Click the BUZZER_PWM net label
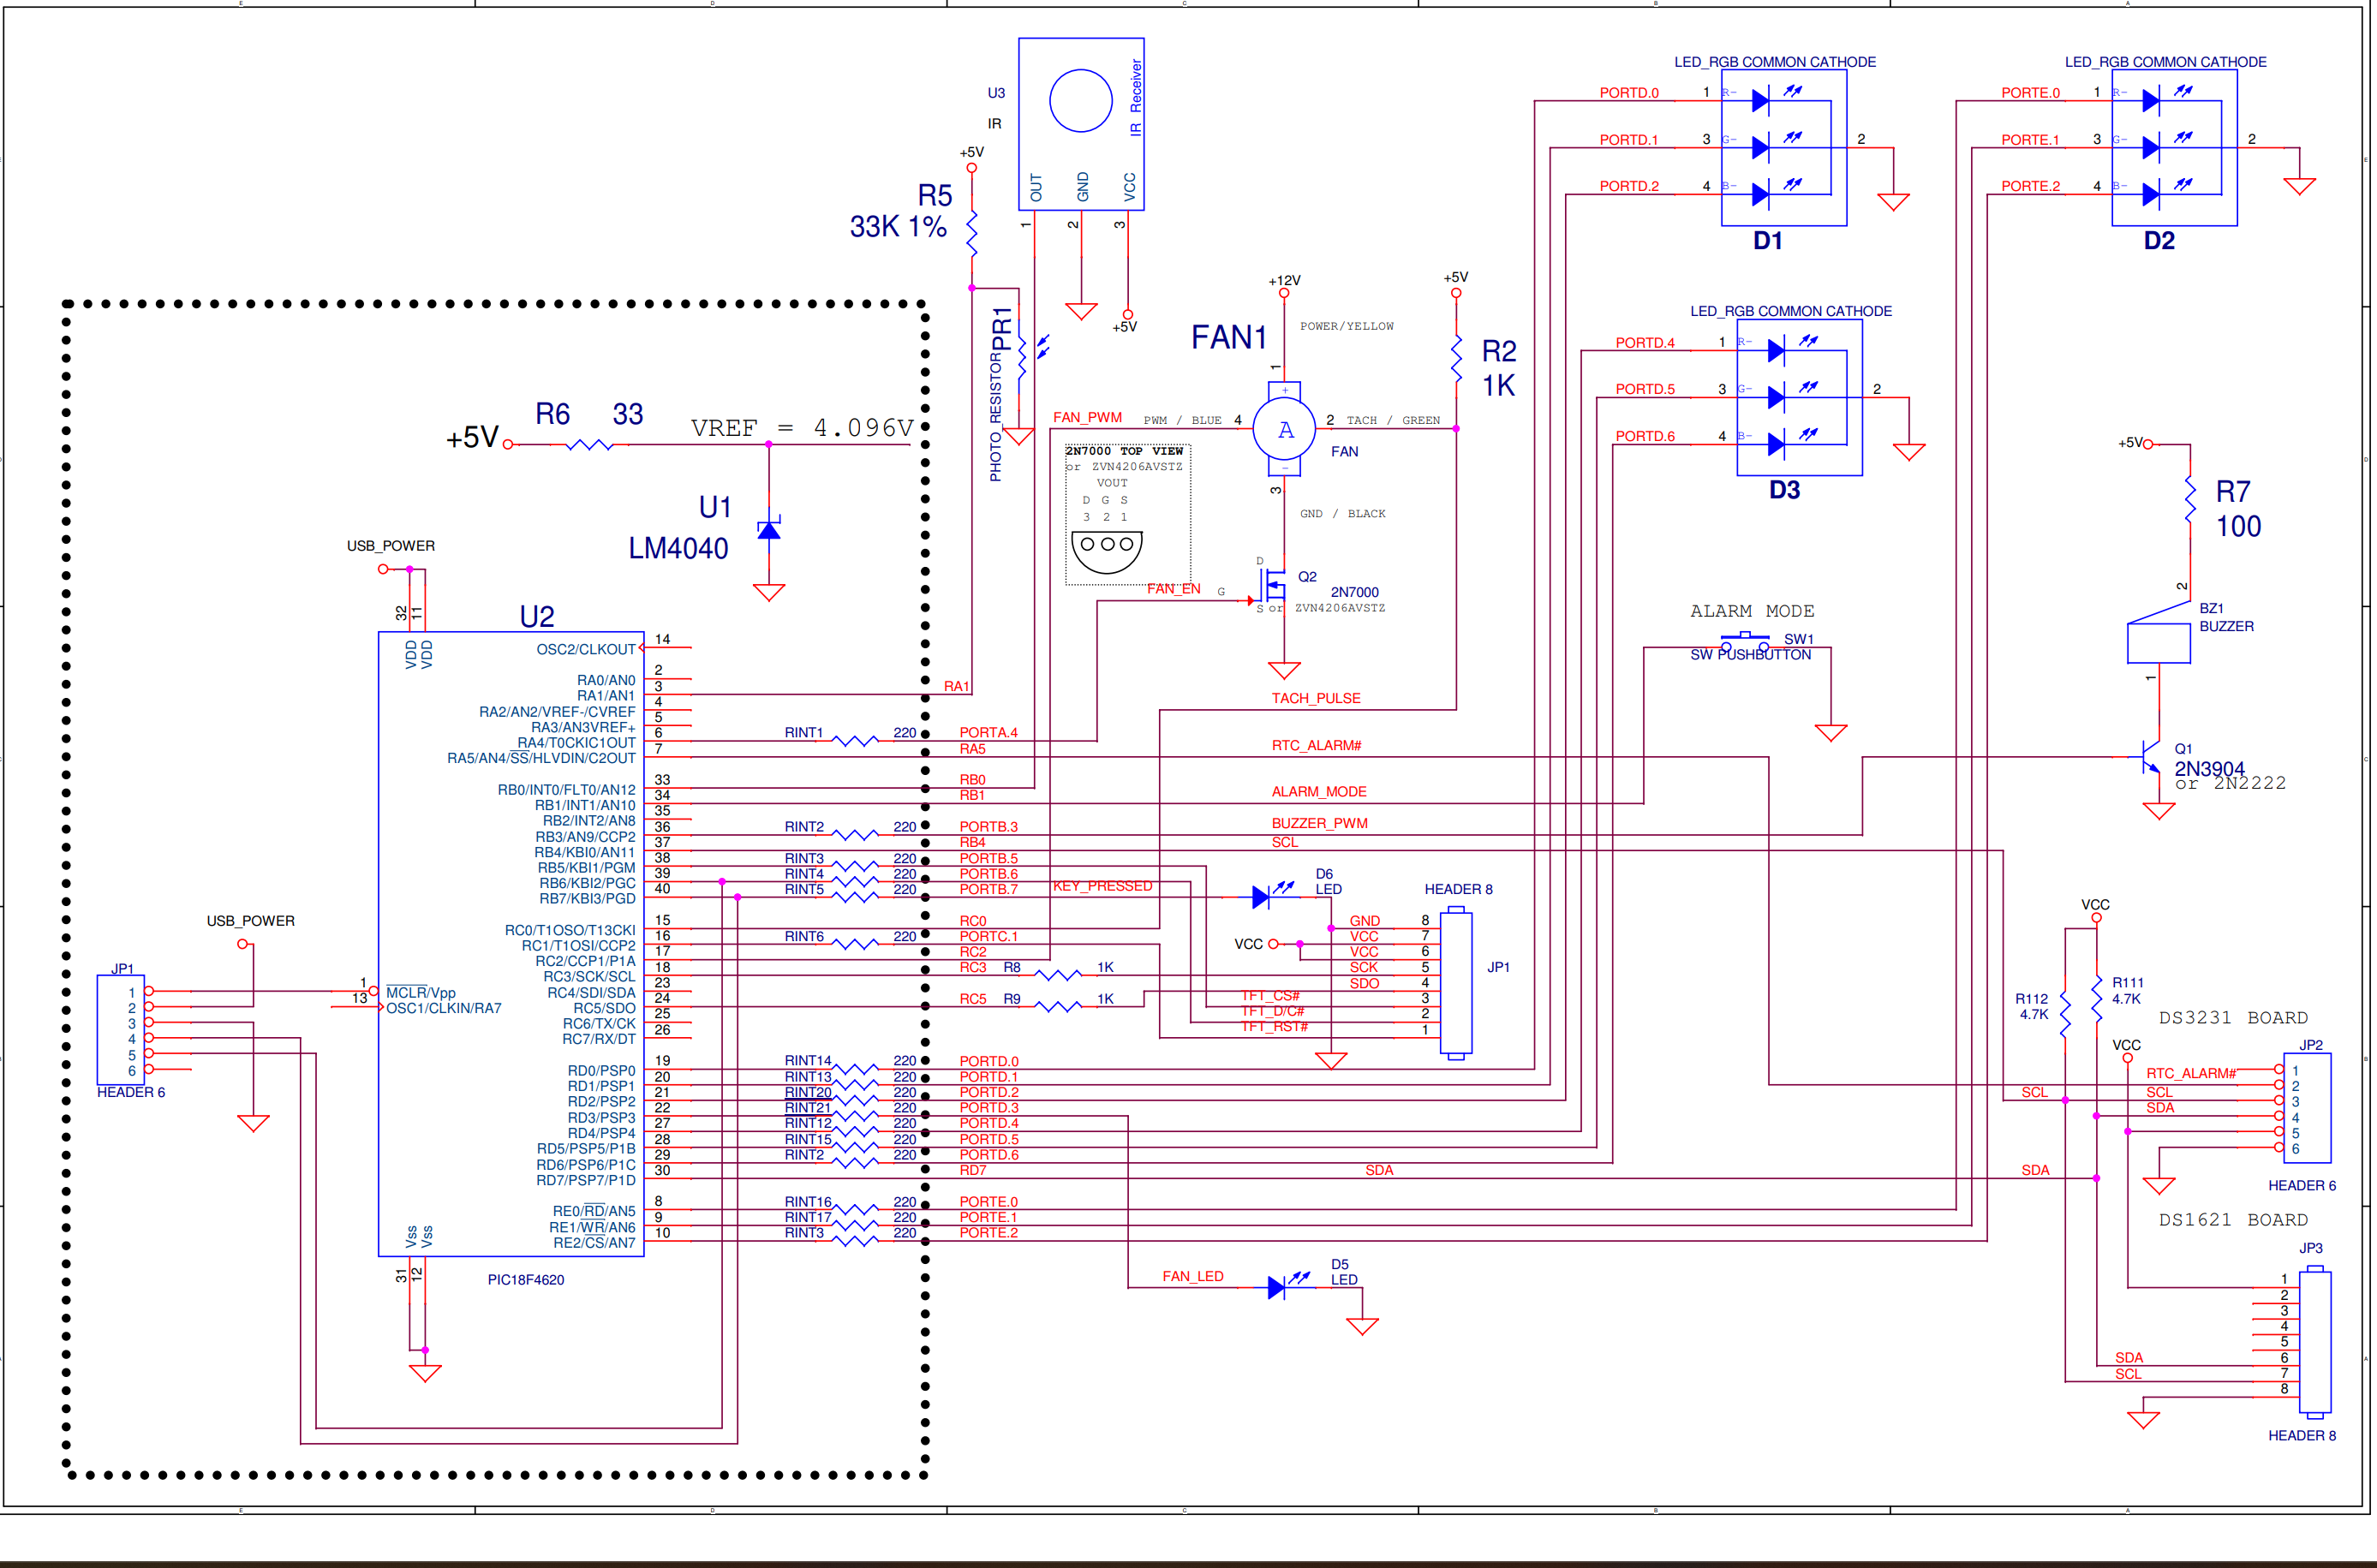This screenshot has width=2377, height=1568. coord(1320,823)
